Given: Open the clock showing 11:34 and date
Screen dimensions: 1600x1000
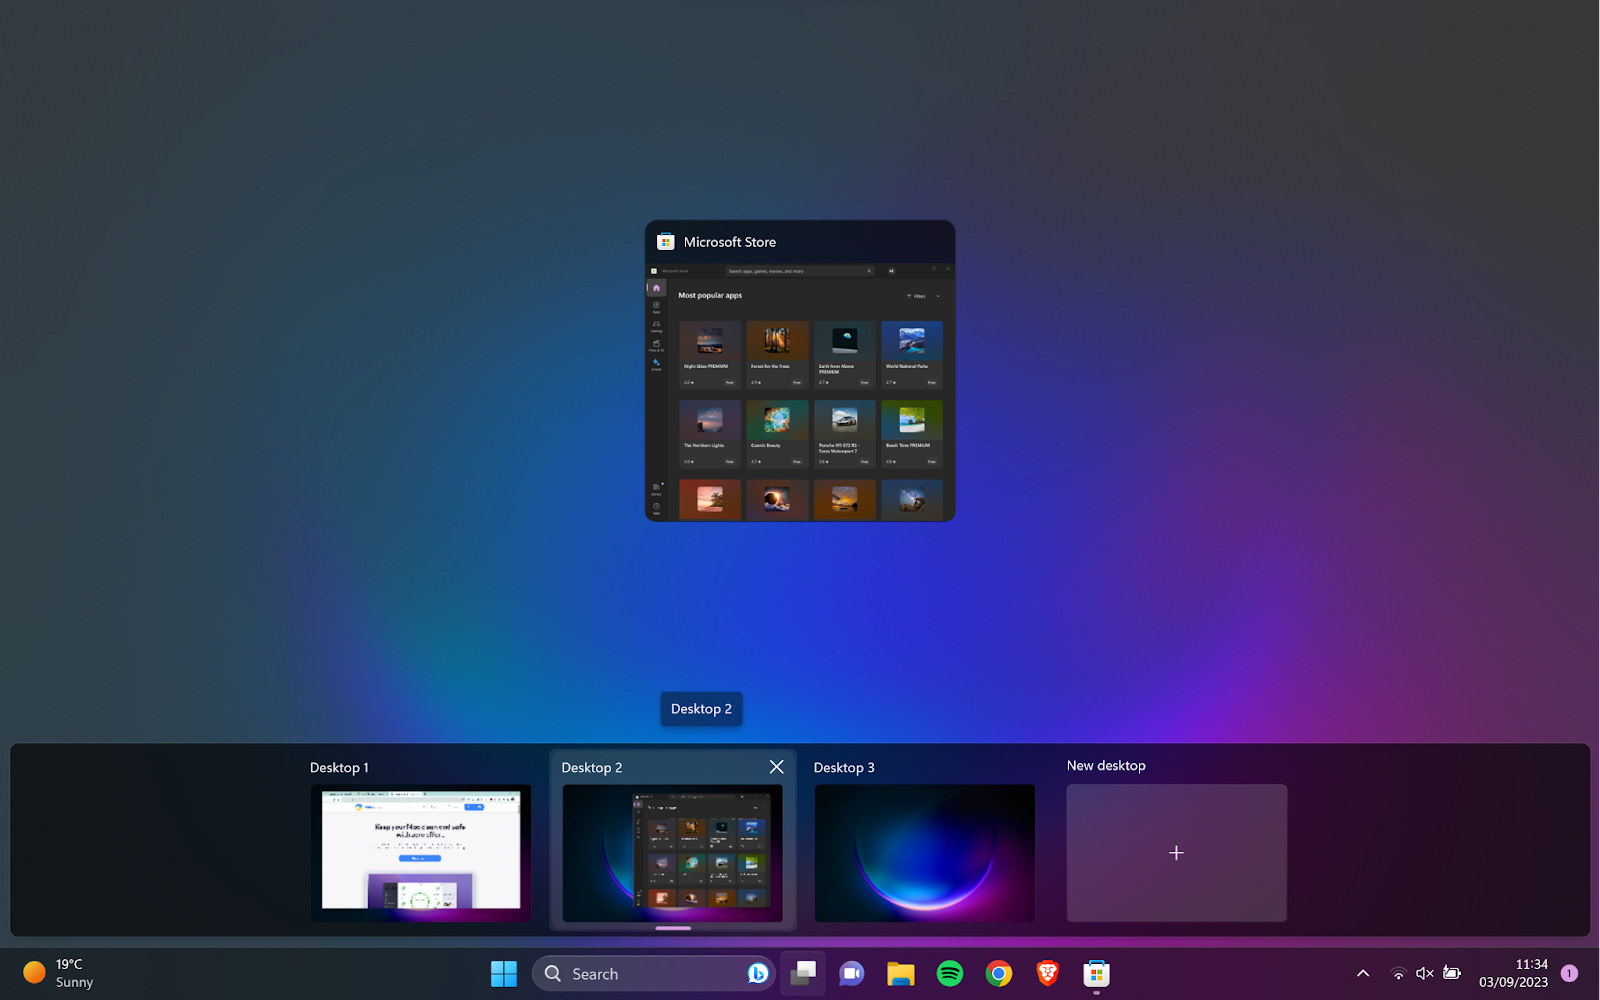Looking at the screenshot, I should click(1513, 974).
